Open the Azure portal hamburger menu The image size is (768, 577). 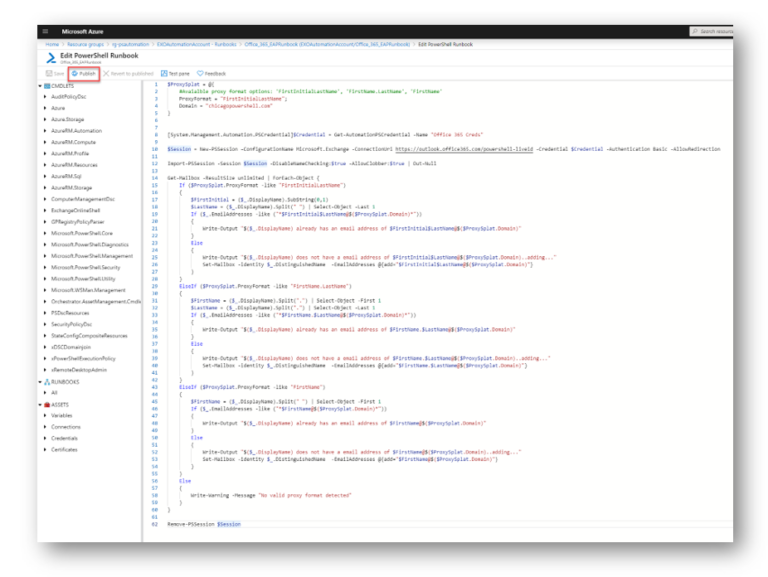tap(45, 31)
